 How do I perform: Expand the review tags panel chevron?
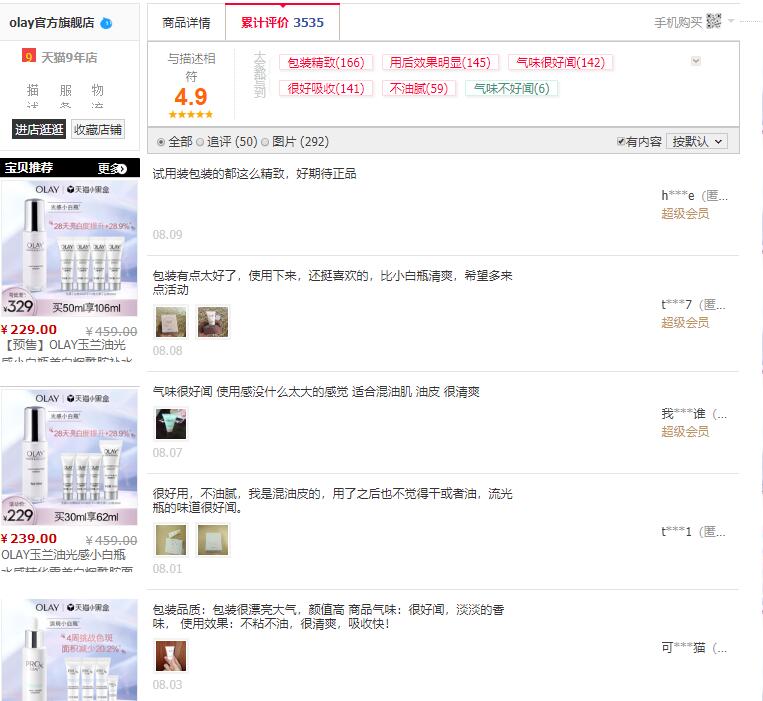point(696,61)
